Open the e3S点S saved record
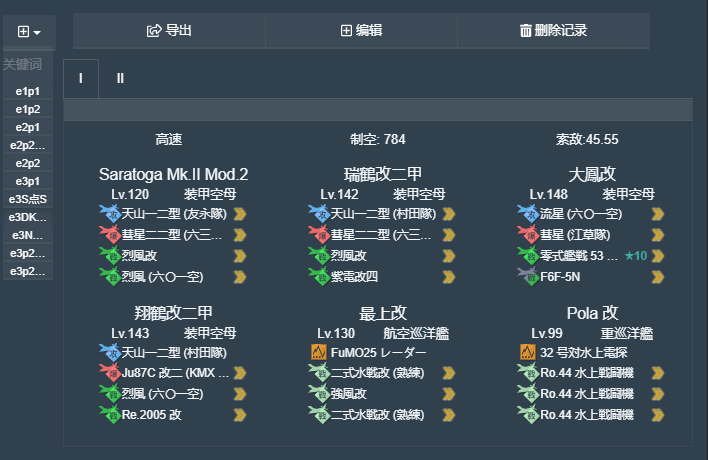 [x=28, y=199]
